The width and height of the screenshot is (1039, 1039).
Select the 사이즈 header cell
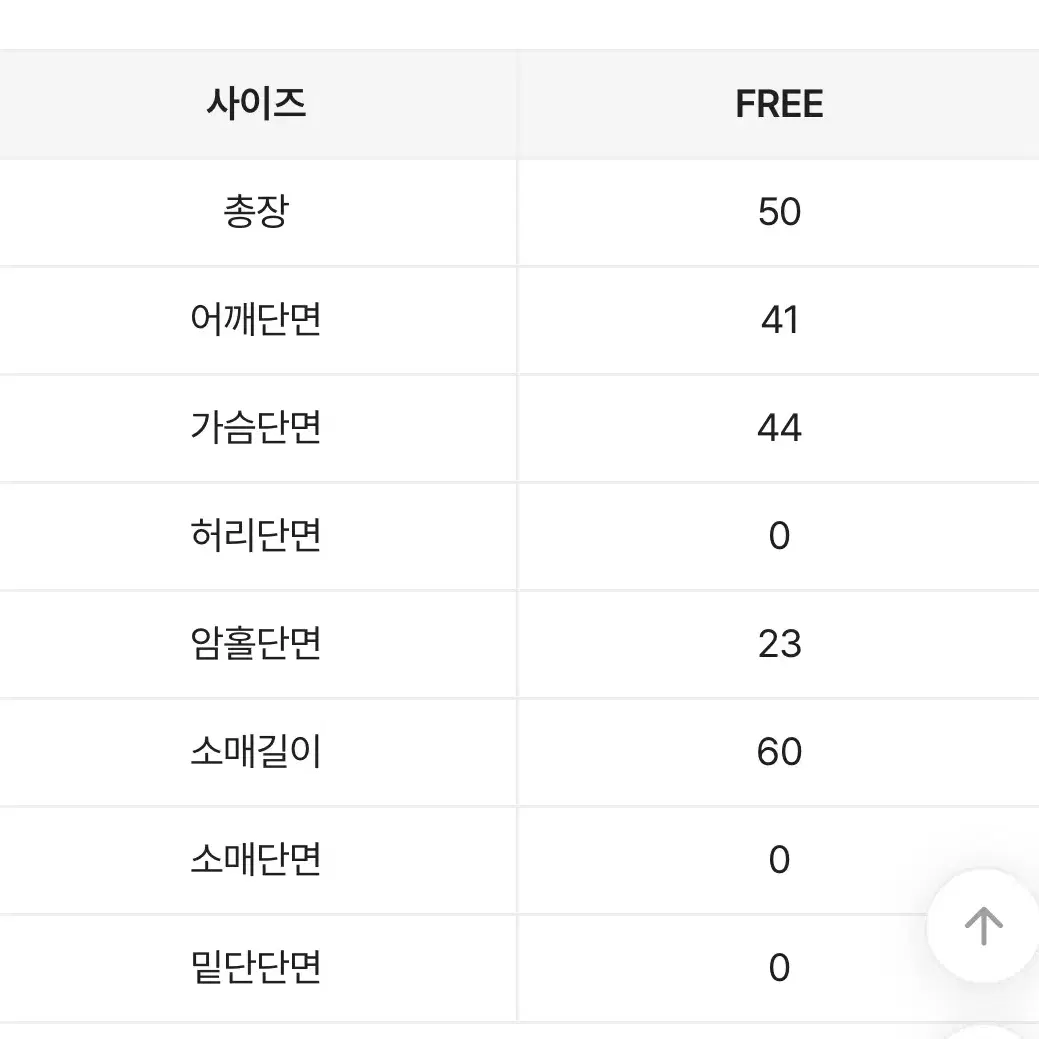point(256,104)
